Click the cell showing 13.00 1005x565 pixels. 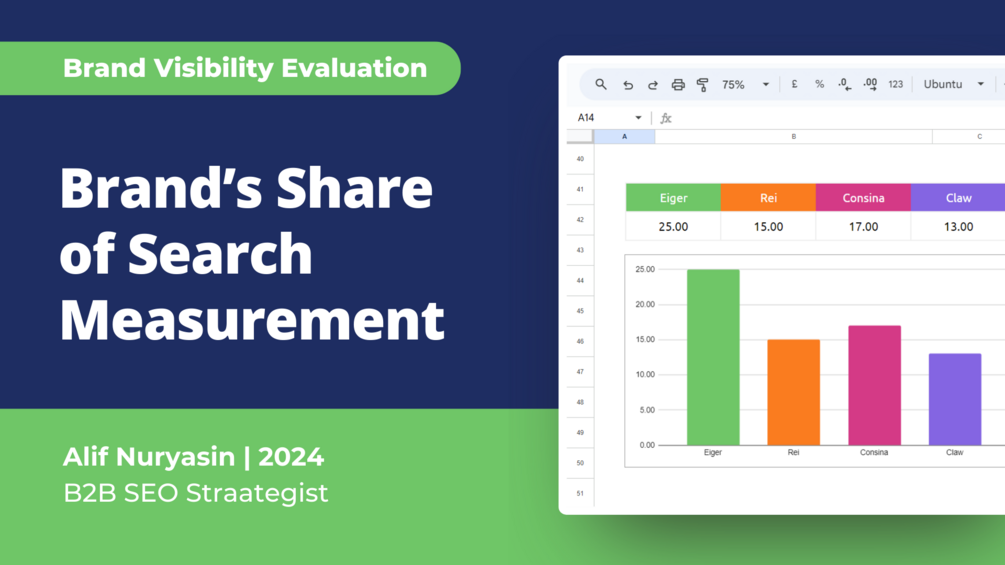pos(958,226)
